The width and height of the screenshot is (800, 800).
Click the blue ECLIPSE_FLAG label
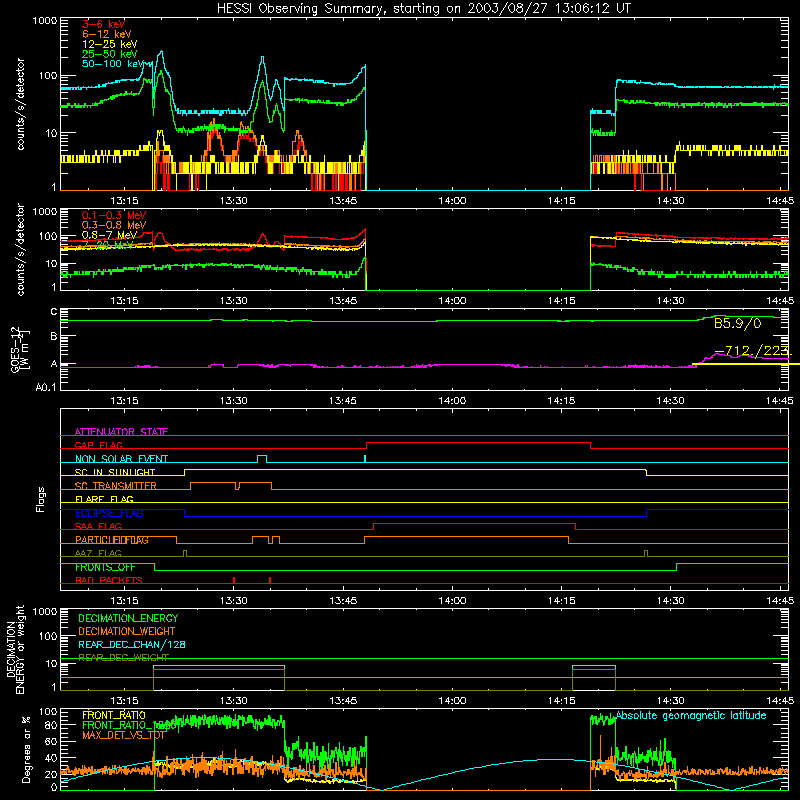109,513
